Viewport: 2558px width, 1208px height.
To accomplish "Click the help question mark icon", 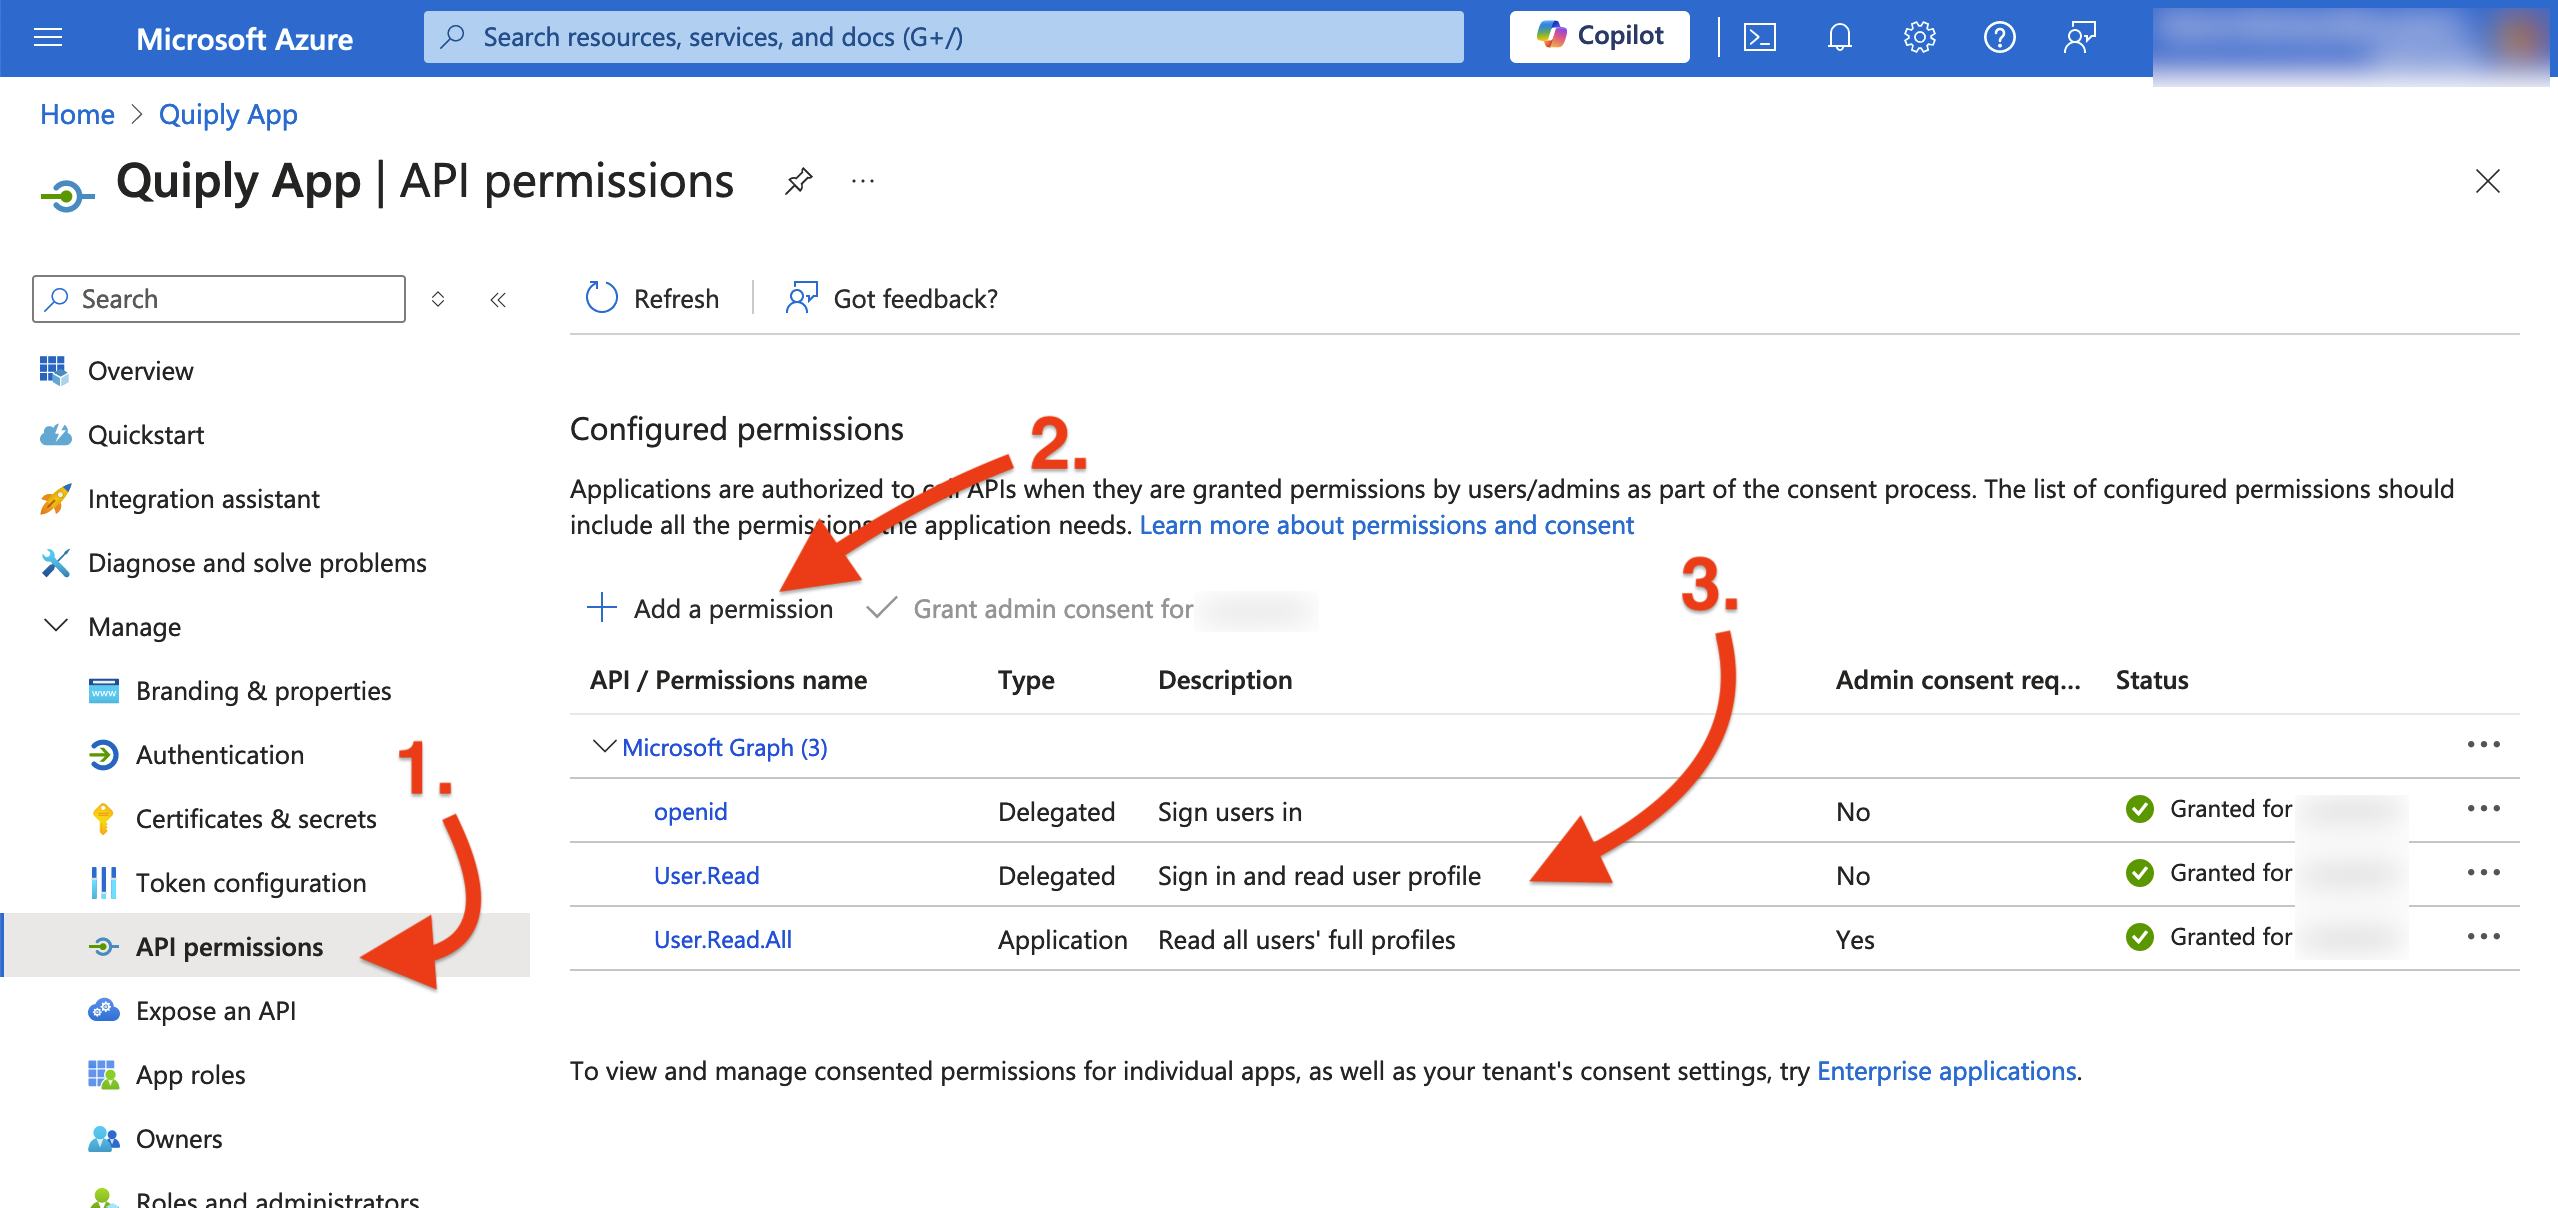I will (x=1999, y=38).
